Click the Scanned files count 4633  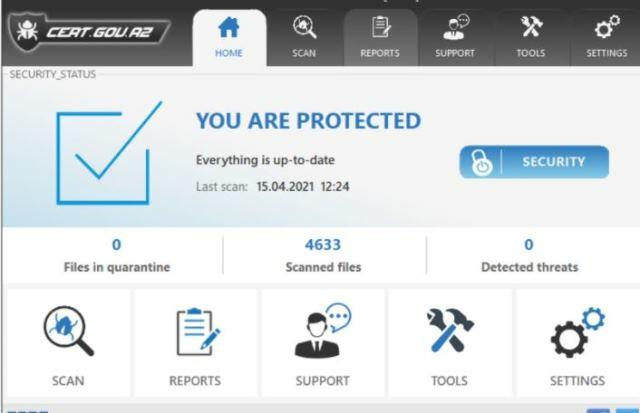322,245
